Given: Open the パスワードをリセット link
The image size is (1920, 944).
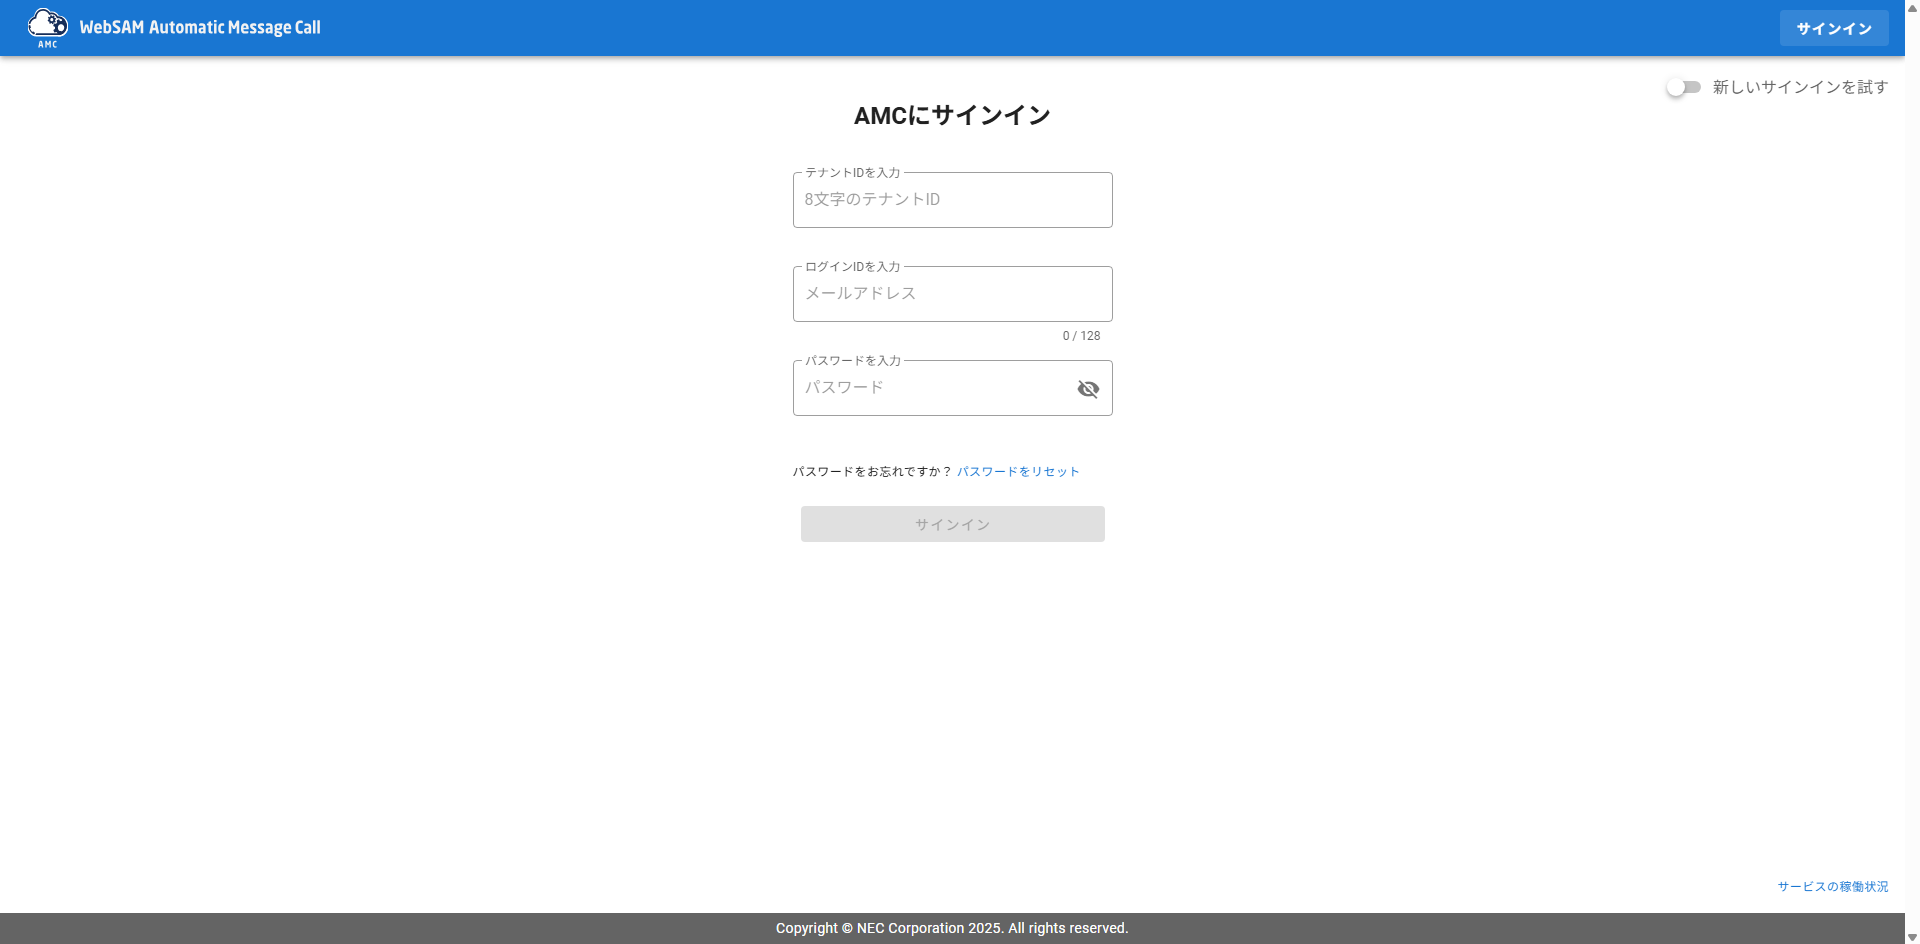Looking at the screenshot, I should [x=1018, y=472].
